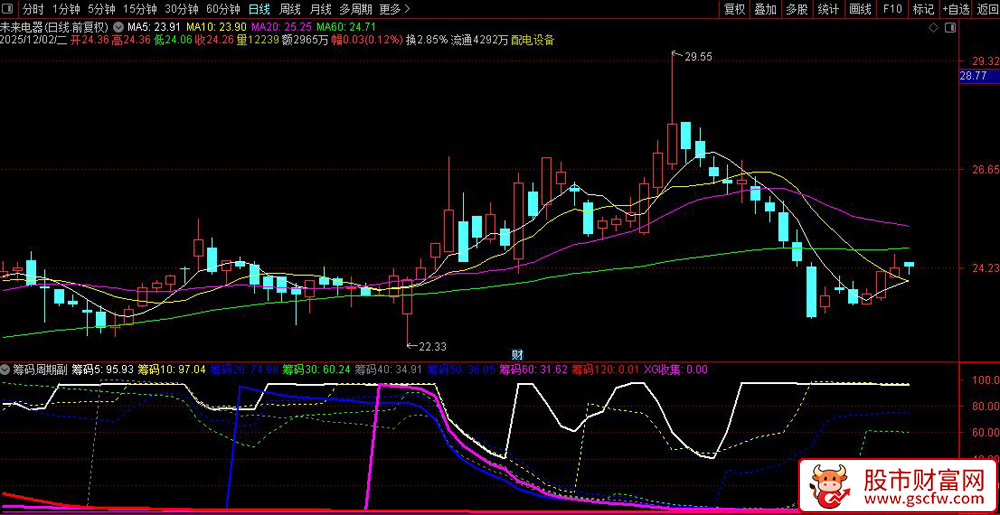Add stock with +自选 button

click(955, 9)
